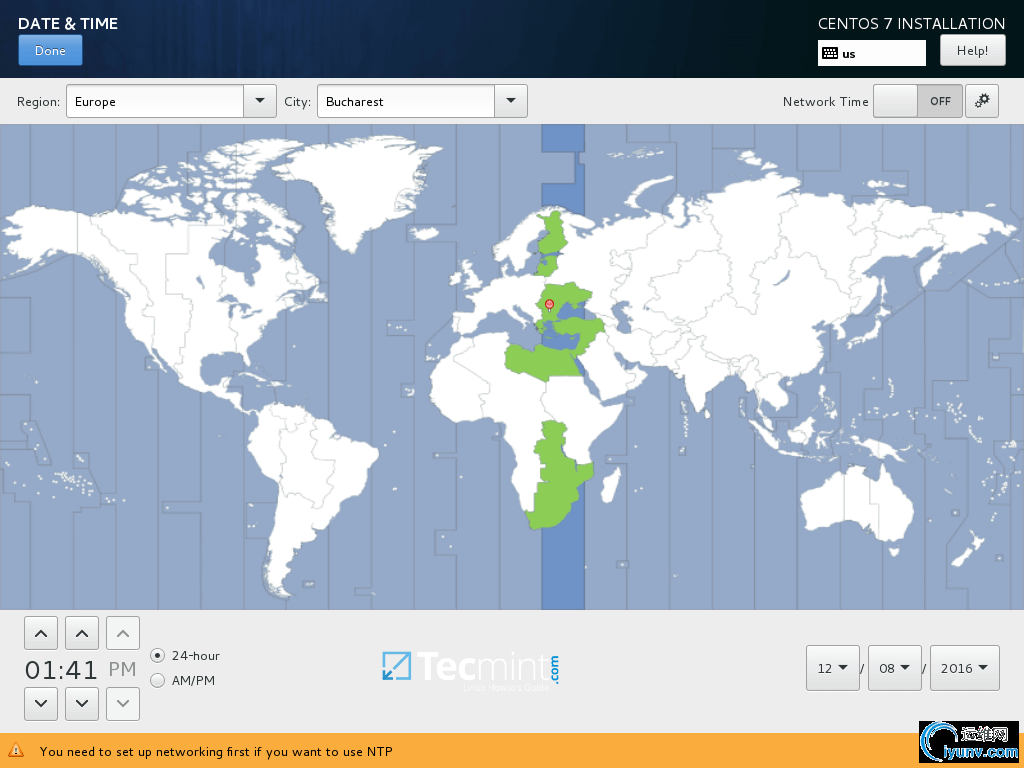Open NTP server settings gear icon
The image size is (1024, 768).
982,101
